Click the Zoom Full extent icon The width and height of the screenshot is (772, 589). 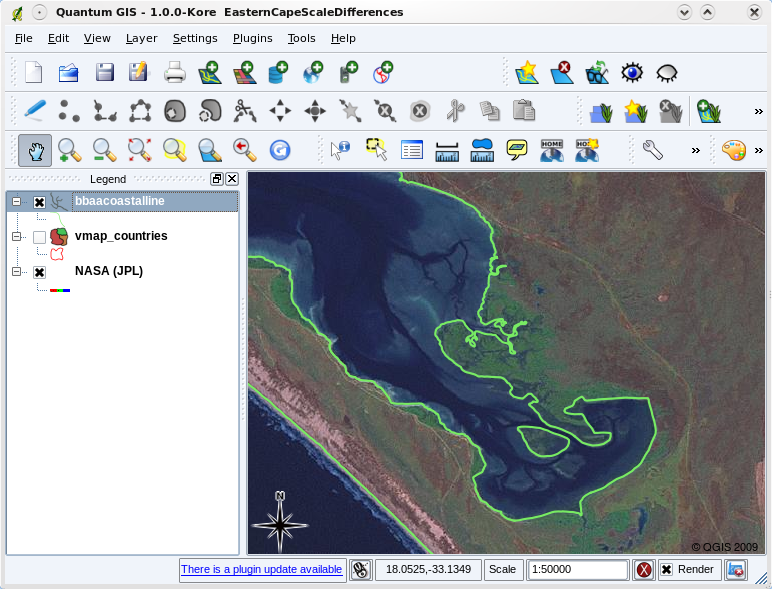point(139,150)
